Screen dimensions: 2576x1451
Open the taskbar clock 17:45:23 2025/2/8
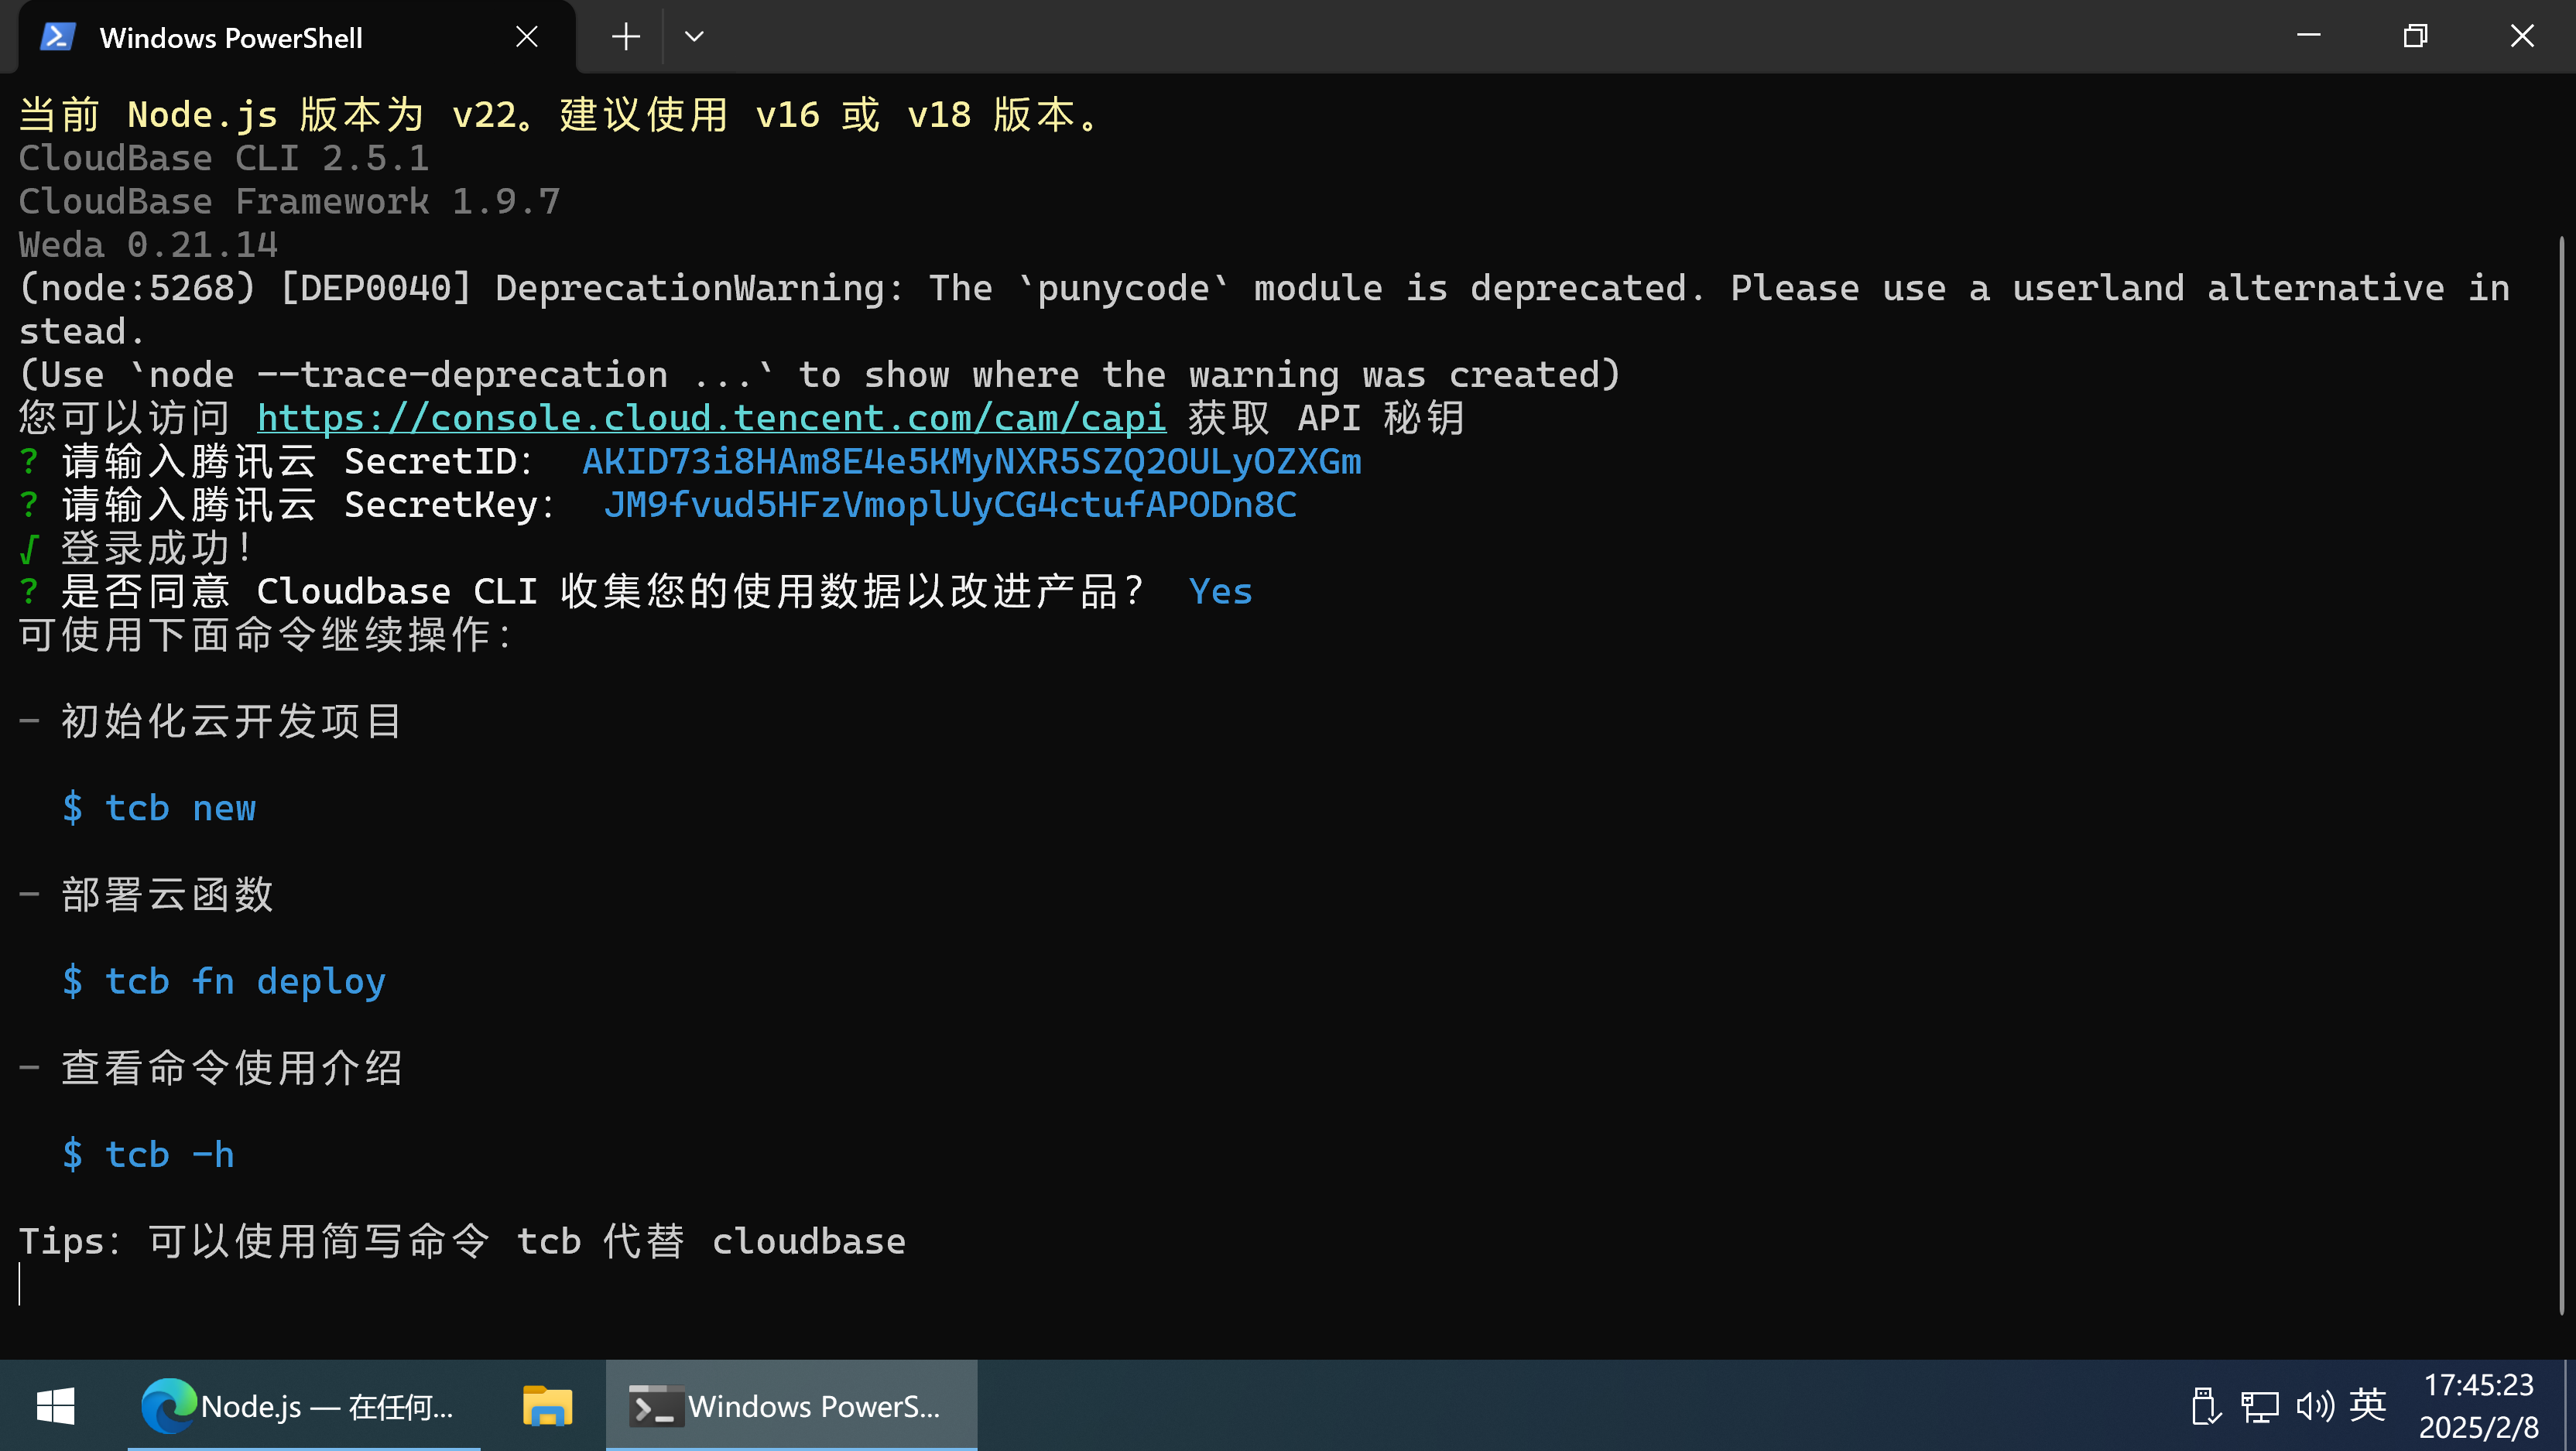coord(2478,1406)
